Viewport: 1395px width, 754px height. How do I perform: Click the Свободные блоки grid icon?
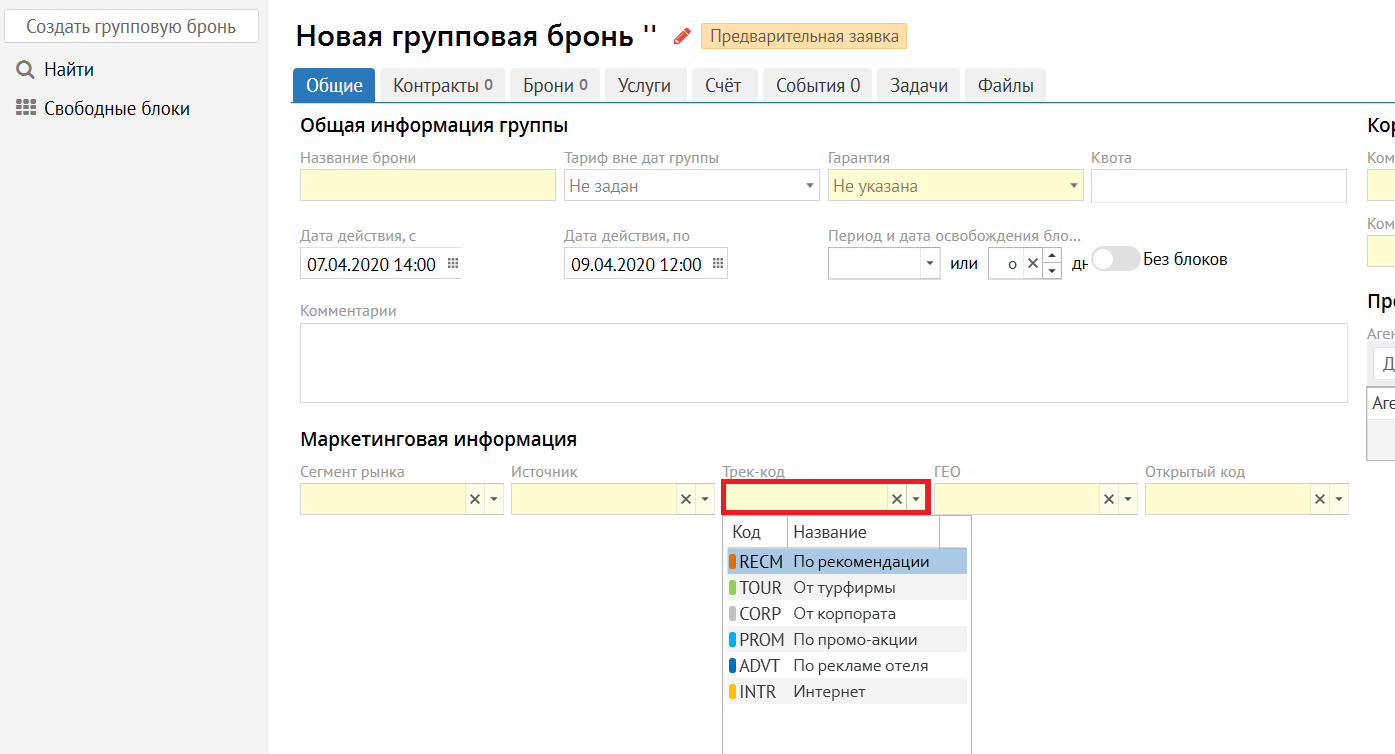pyautogui.click(x=25, y=109)
